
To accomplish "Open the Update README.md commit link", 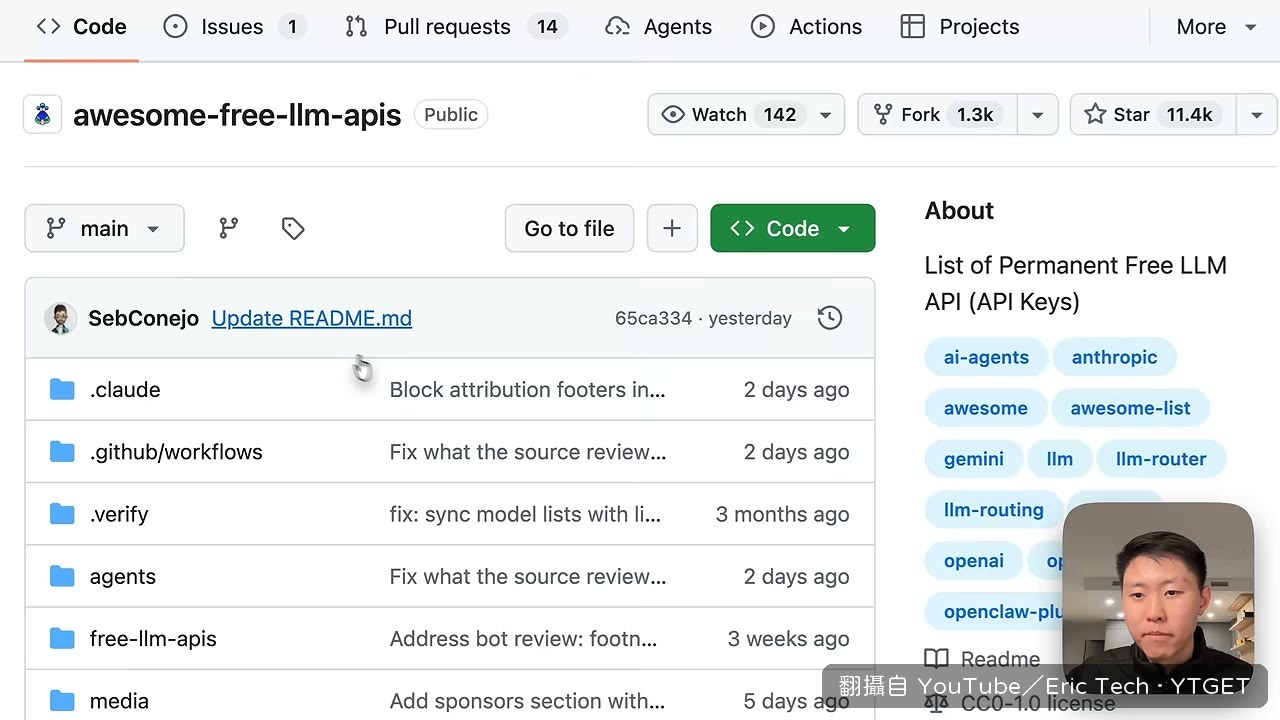I will (312, 318).
